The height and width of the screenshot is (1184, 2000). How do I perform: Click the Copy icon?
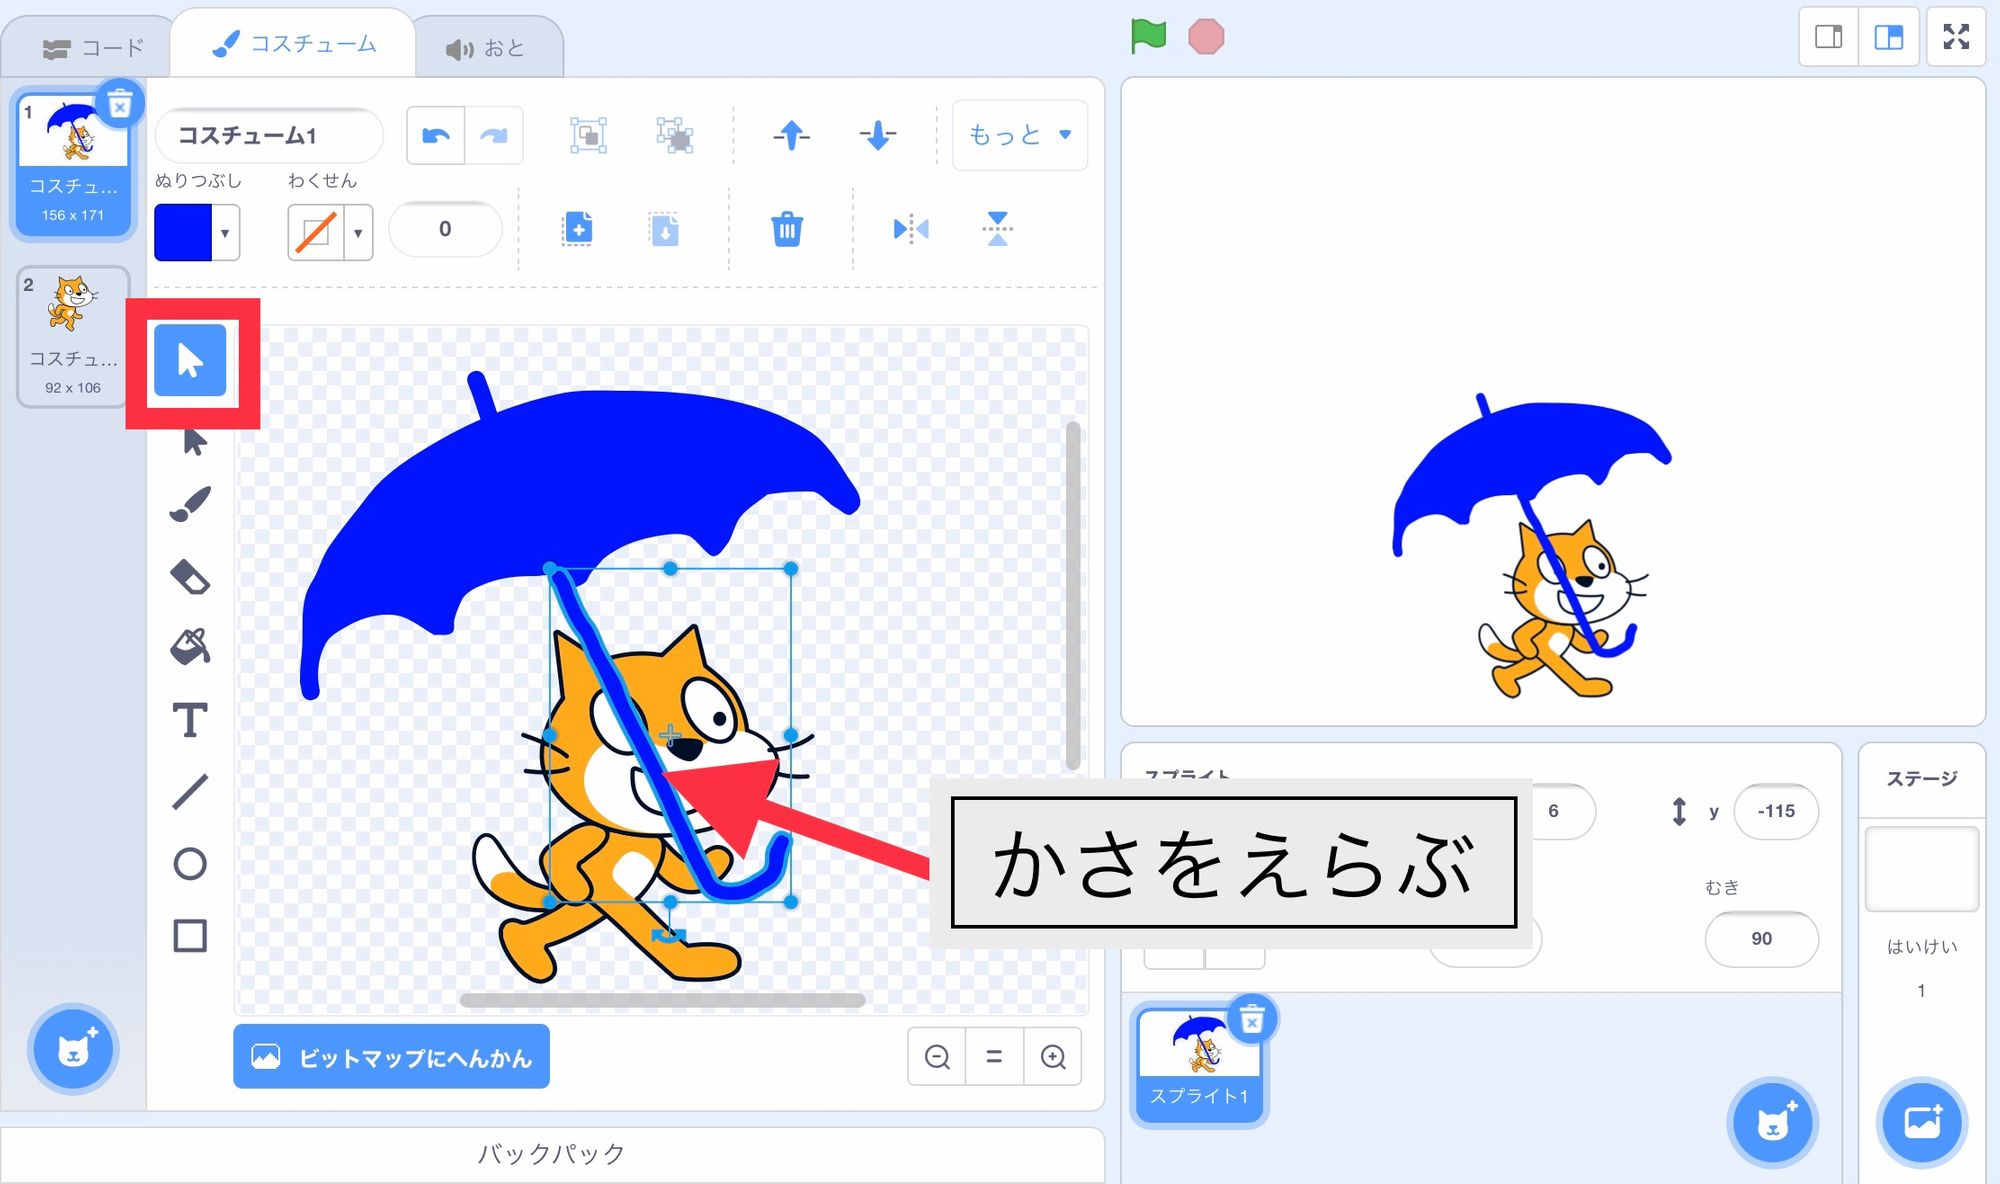578,229
